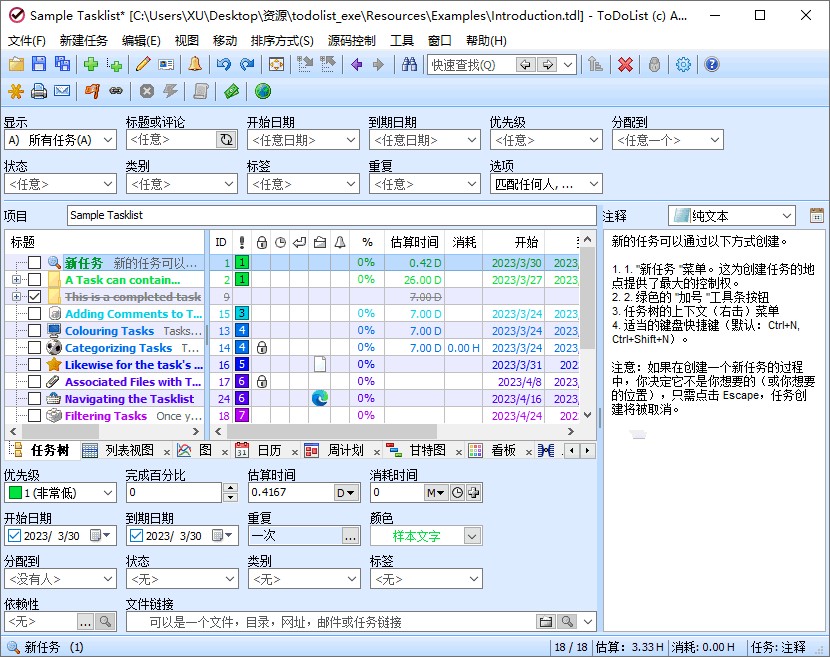
Task: Open preferences with the gear icon
Action: pyautogui.click(x=683, y=65)
